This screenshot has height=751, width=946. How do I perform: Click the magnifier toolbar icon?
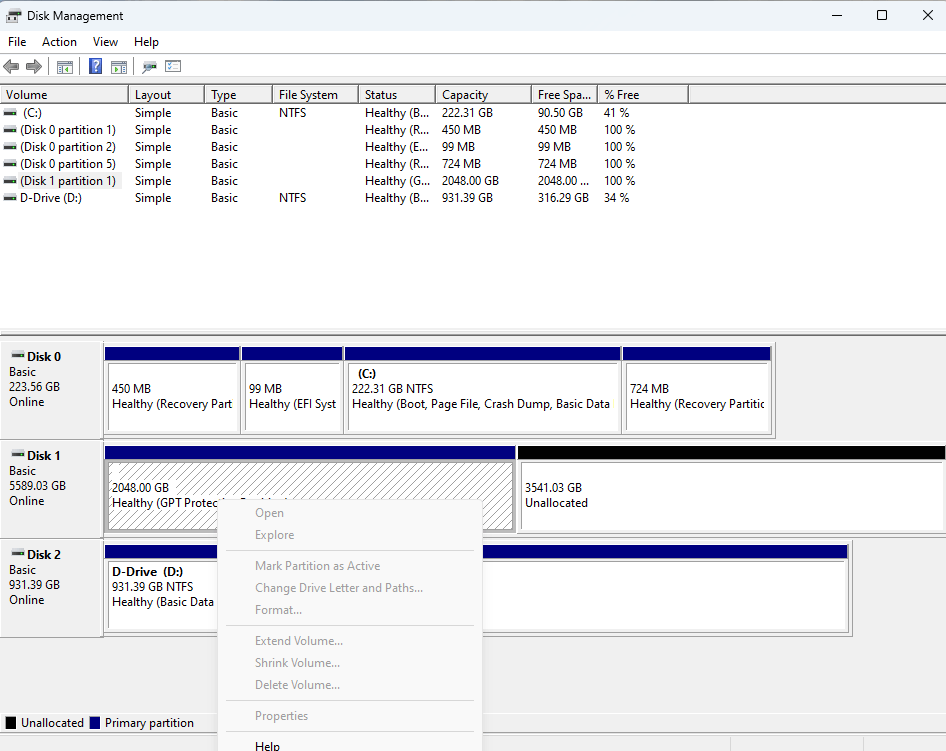[148, 67]
